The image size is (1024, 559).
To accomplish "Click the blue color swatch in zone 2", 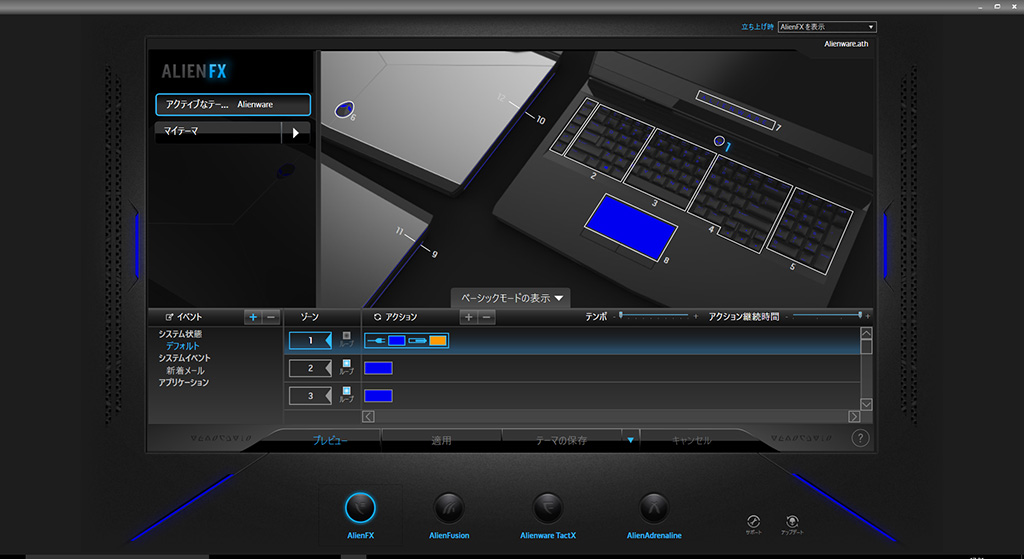I will coord(379,368).
